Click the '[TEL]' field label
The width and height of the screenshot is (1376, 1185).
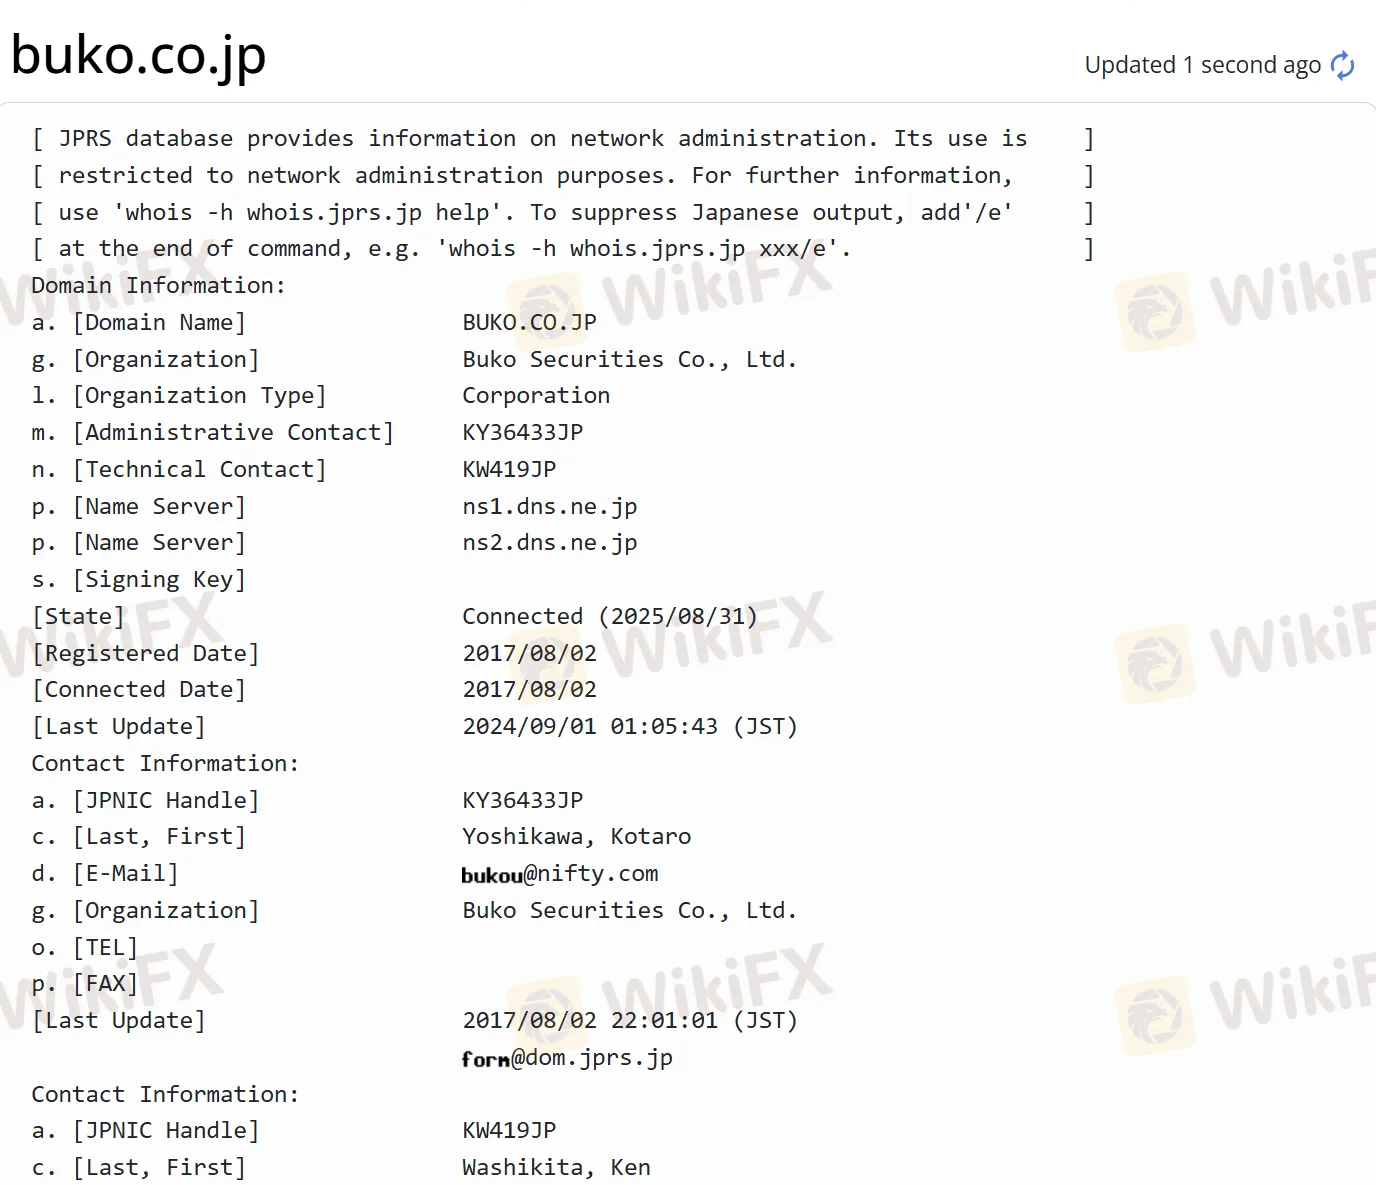point(105,947)
